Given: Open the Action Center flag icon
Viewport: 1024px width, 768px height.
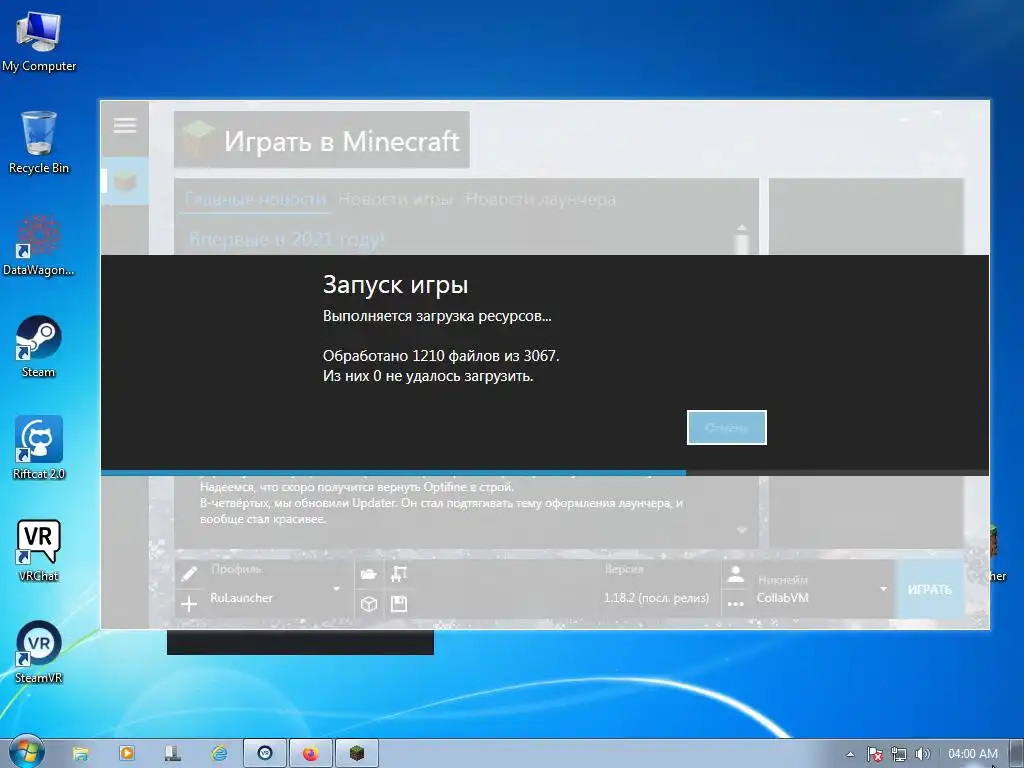Looking at the screenshot, I should (875, 754).
